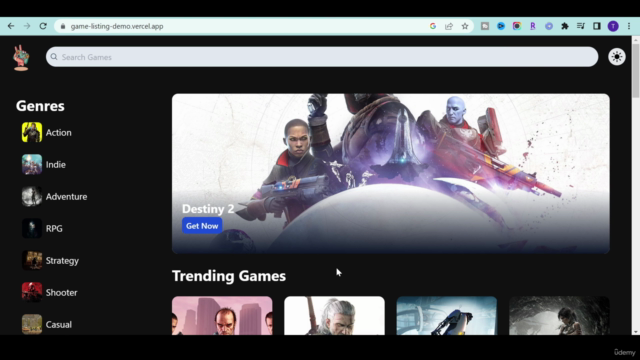Click the site logo hand icon
Image resolution: width=640 pixels, height=360 pixels.
(21, 58)
